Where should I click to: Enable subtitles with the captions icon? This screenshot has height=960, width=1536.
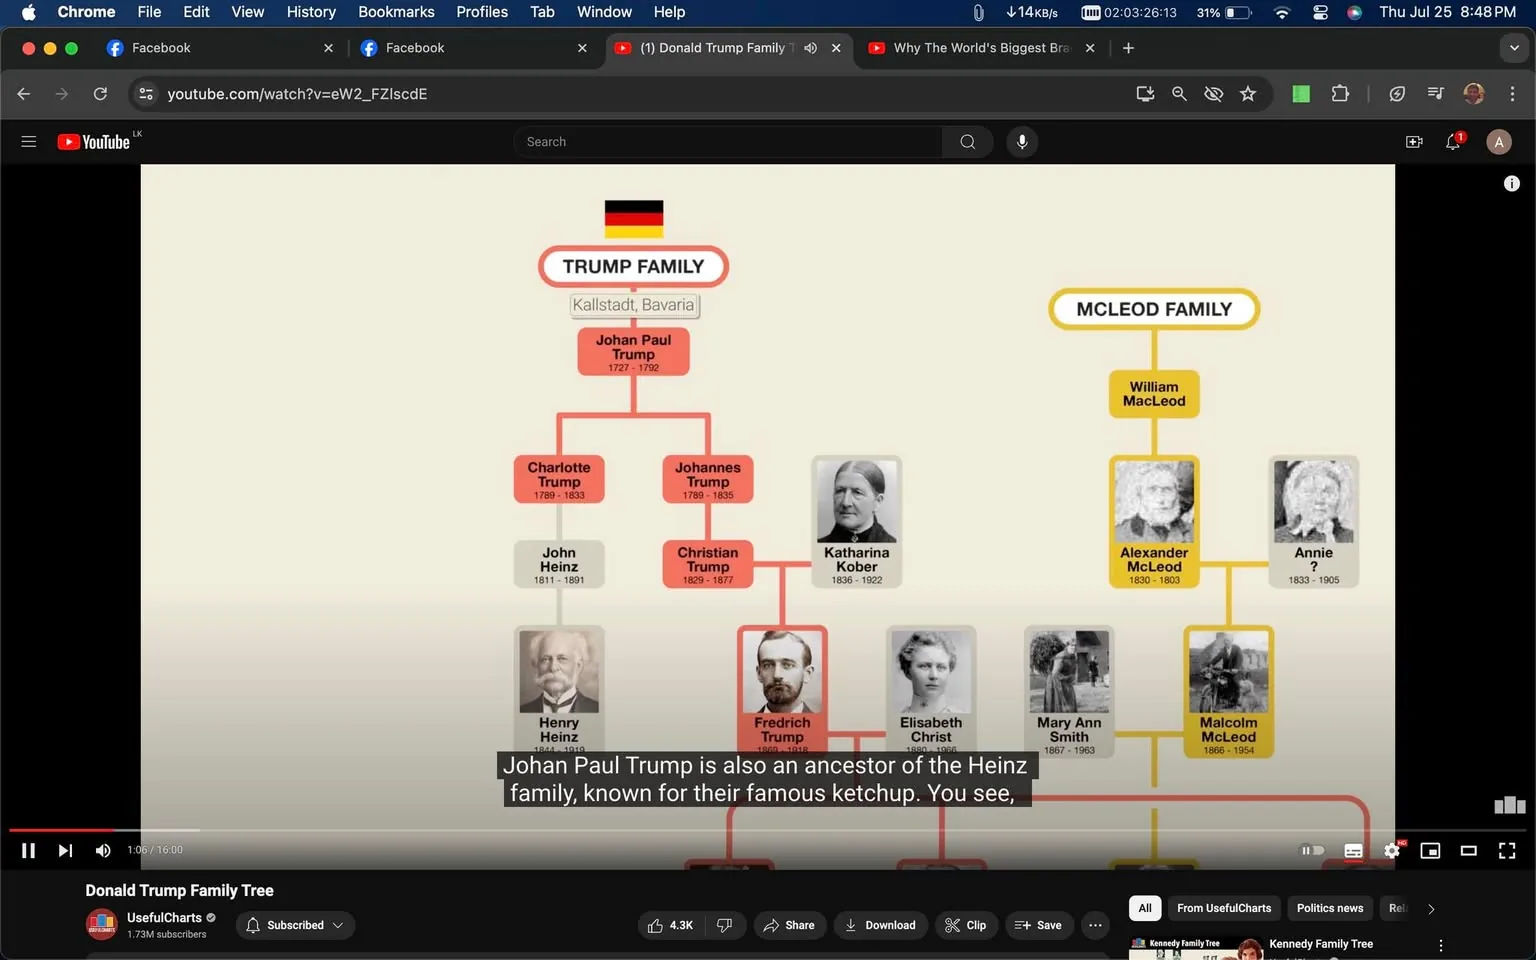click(x=1353, y=850)
